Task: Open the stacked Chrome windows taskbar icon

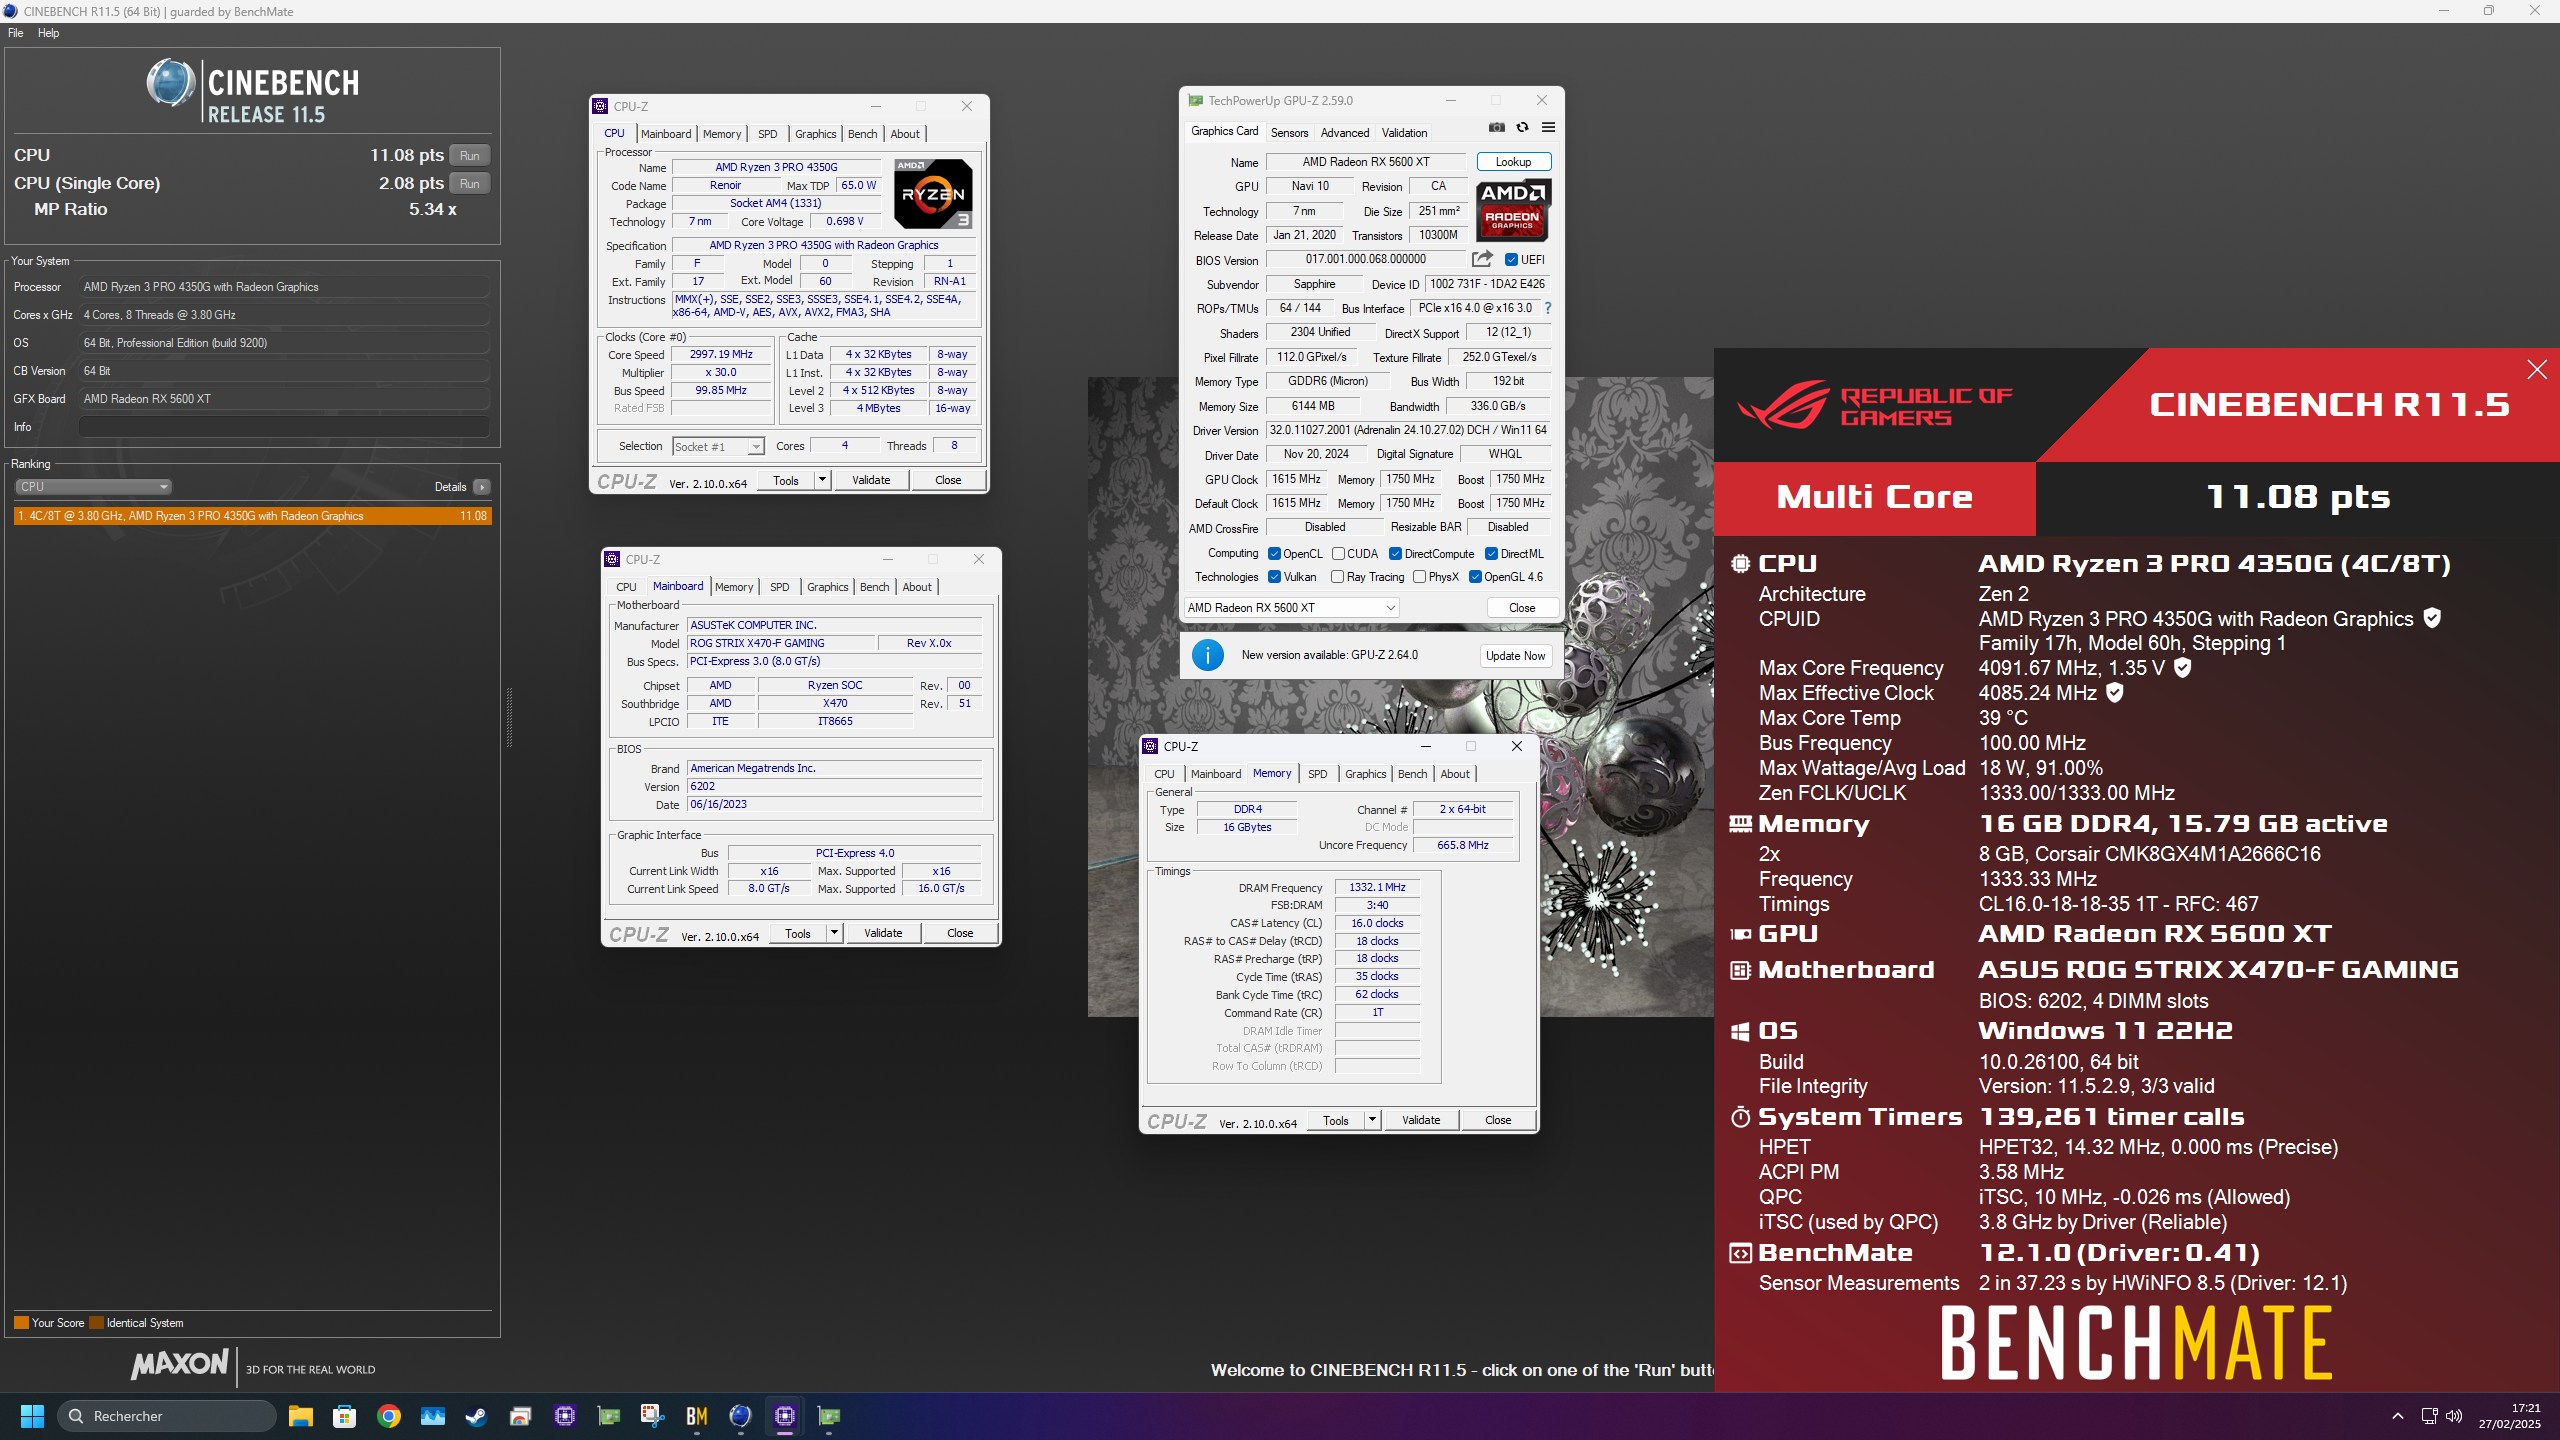Action: [x=521, y=1416]
